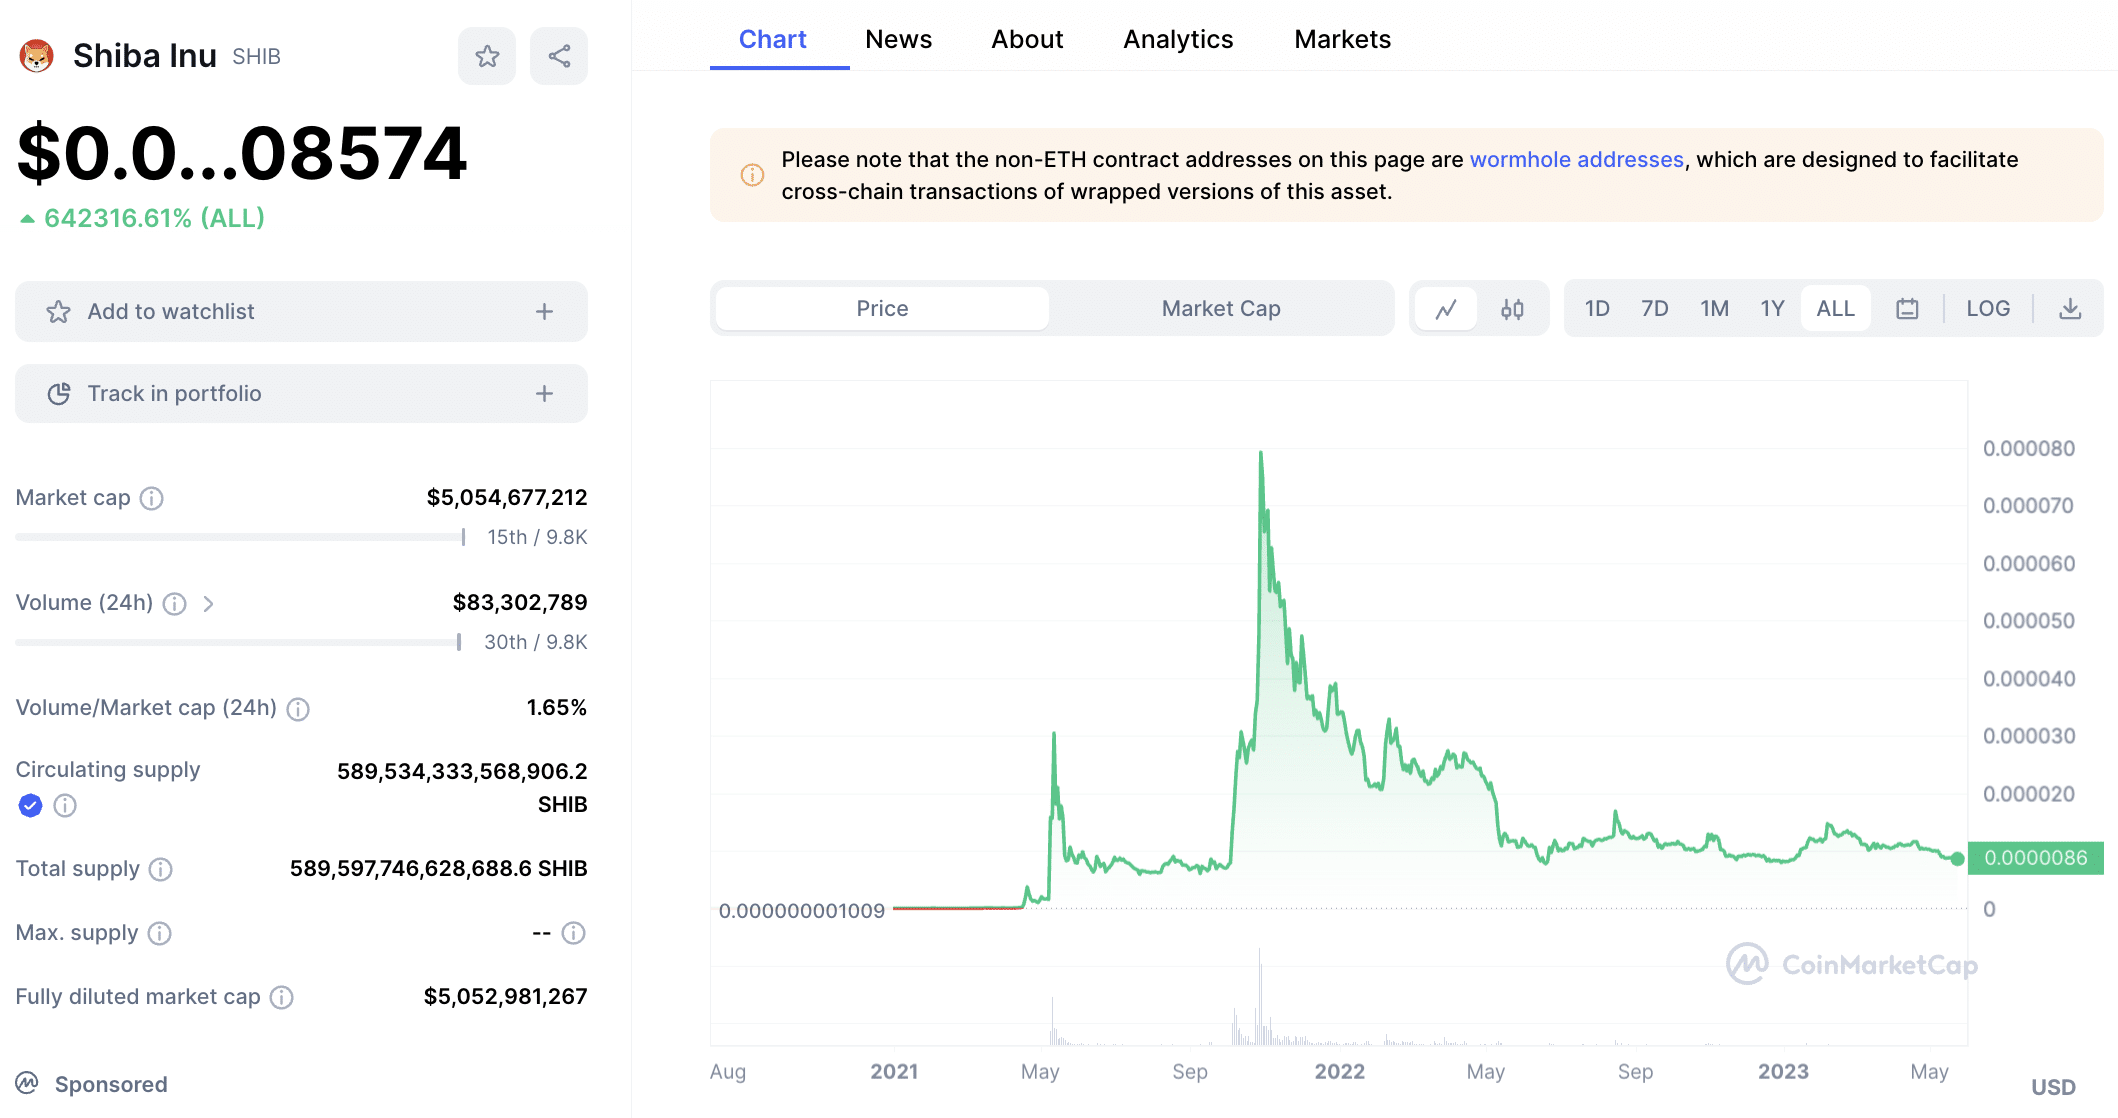Click the 0.000000001009 starting price label
Screen dimensions: 2118x1118
tap(802, 911)
